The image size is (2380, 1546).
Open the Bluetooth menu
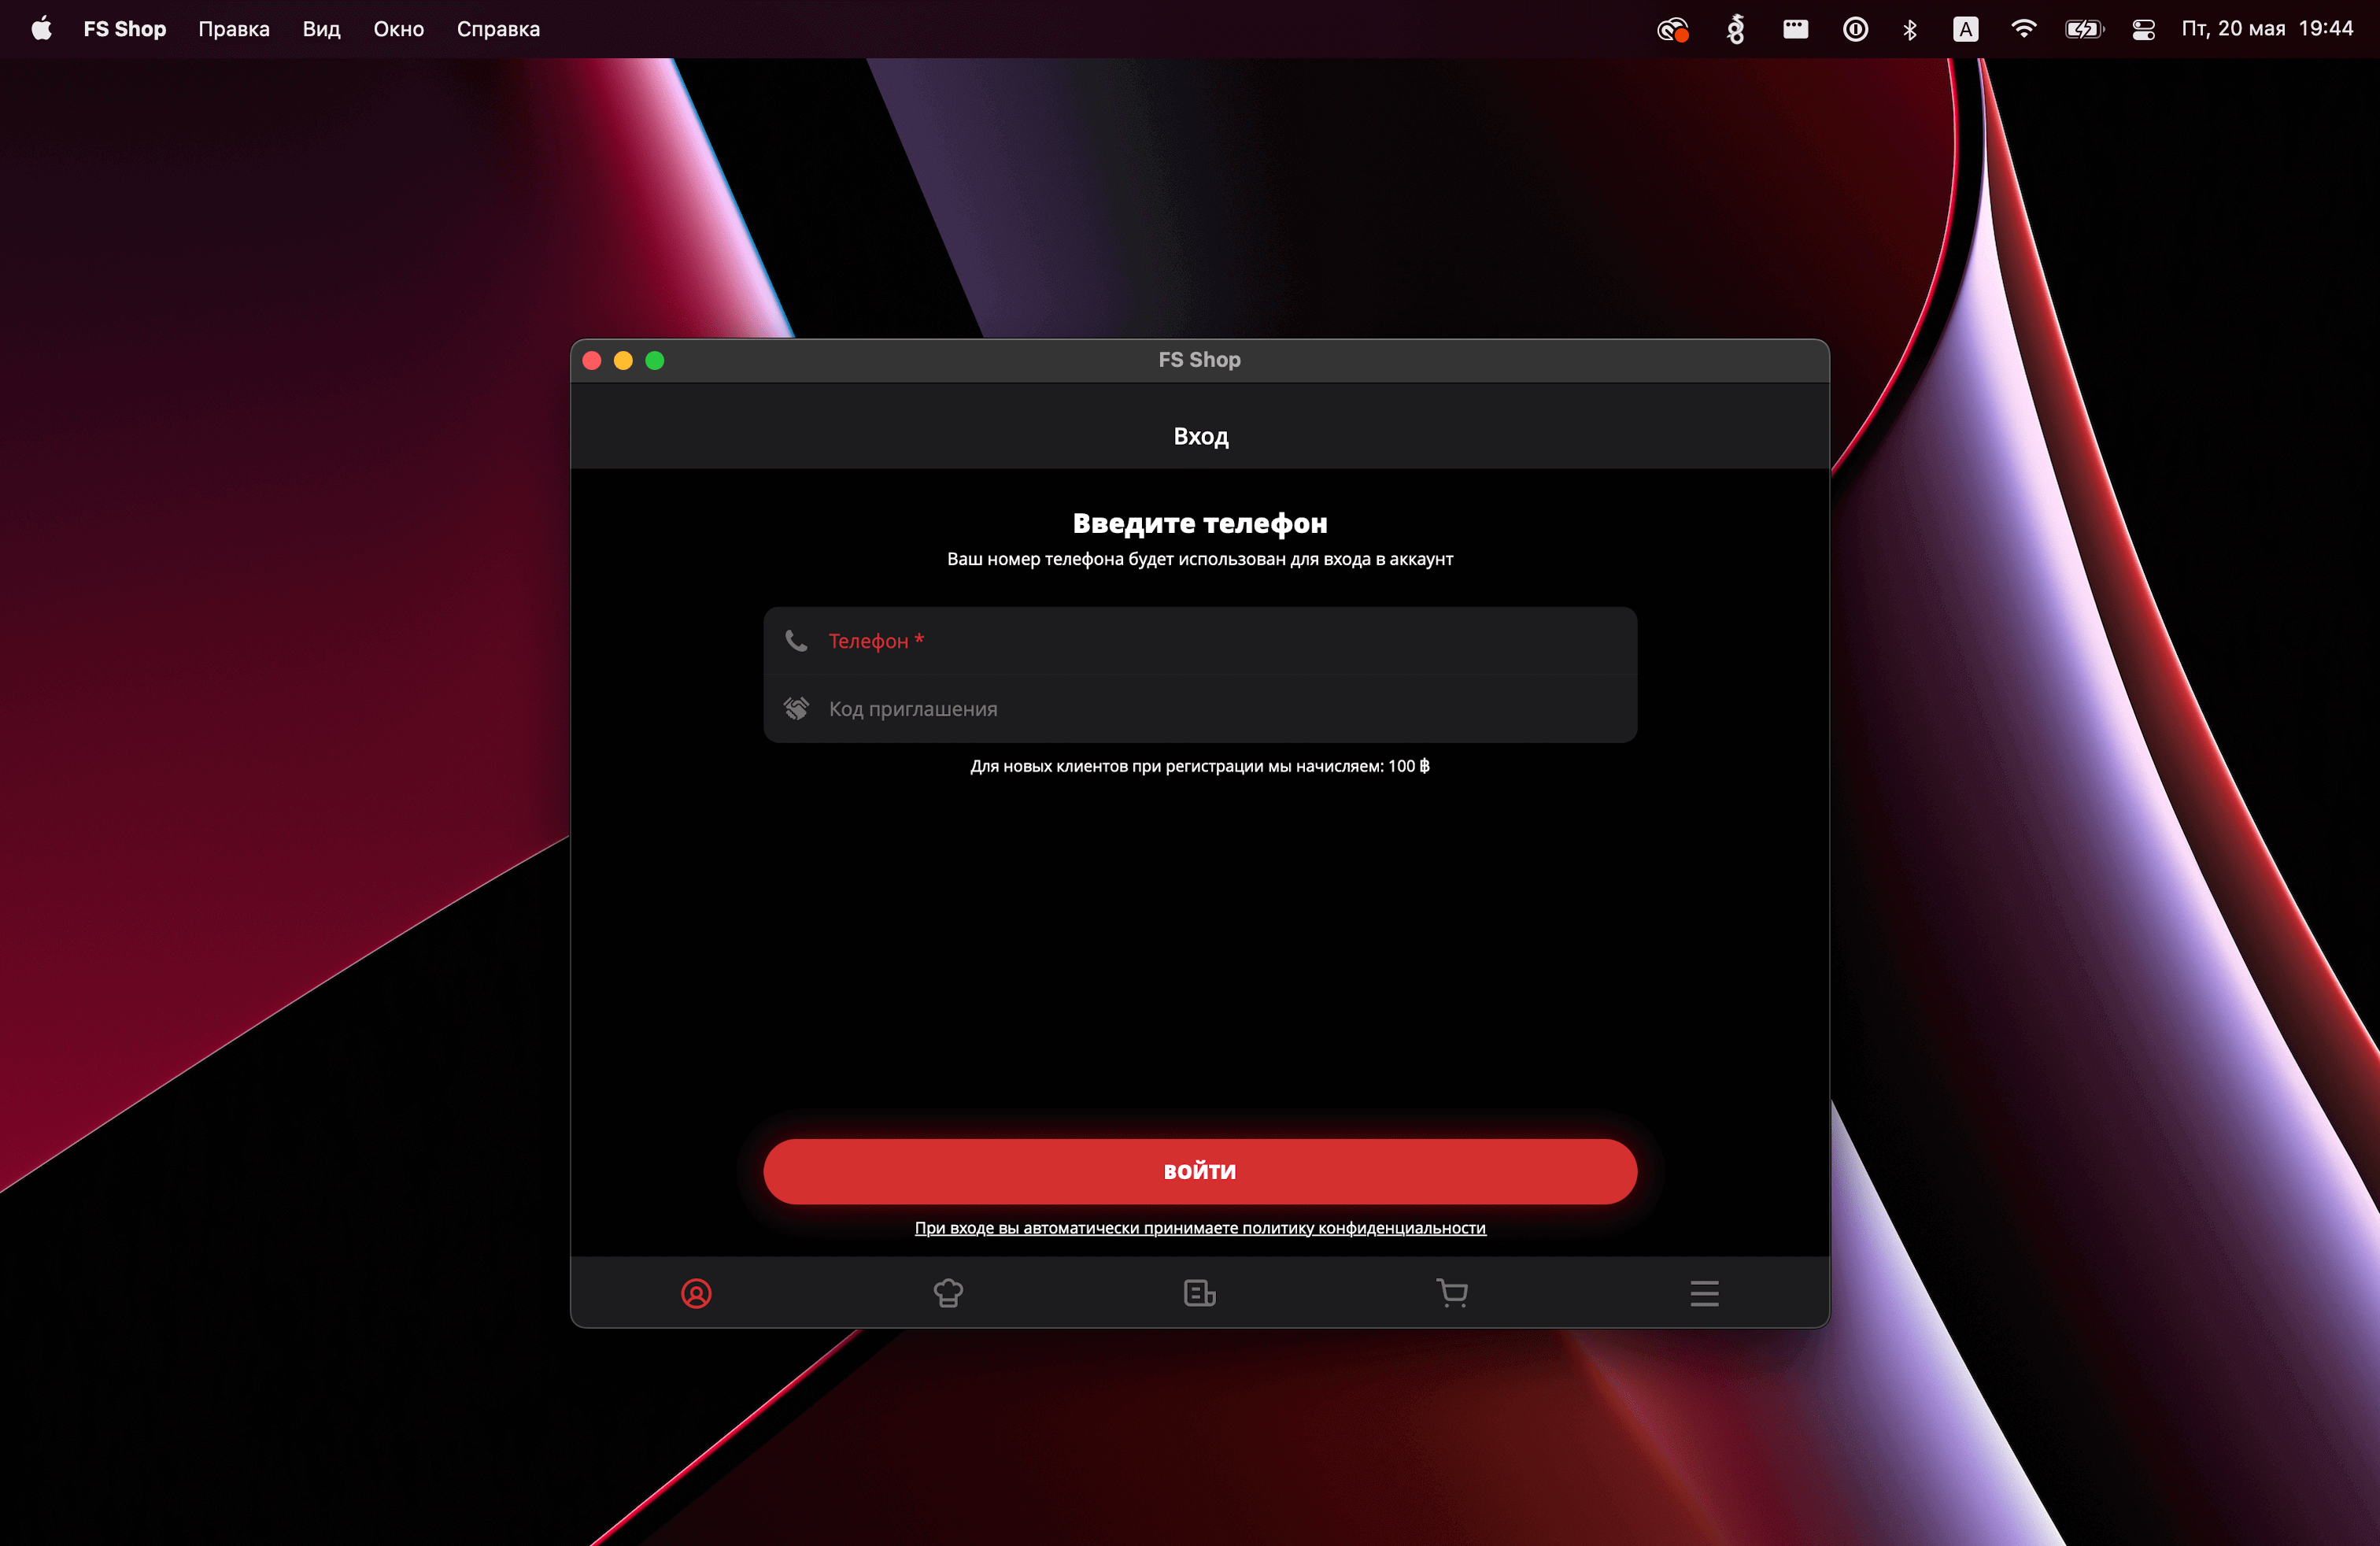(x=1910, y=29)
